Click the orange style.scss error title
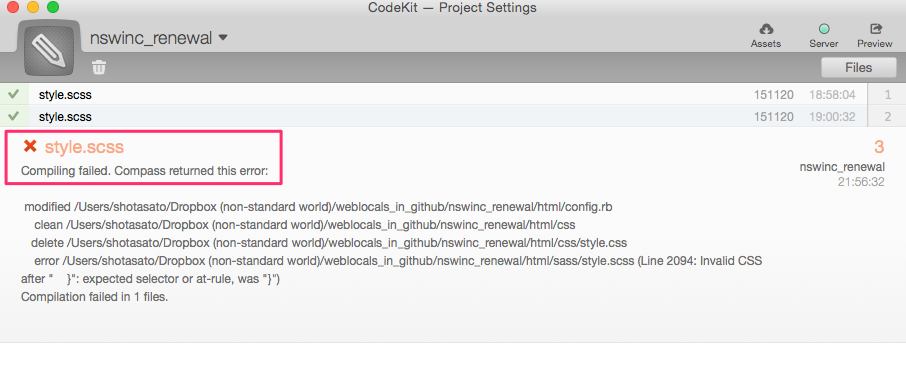The image size is (906, 388). click(x=84, y=147)
